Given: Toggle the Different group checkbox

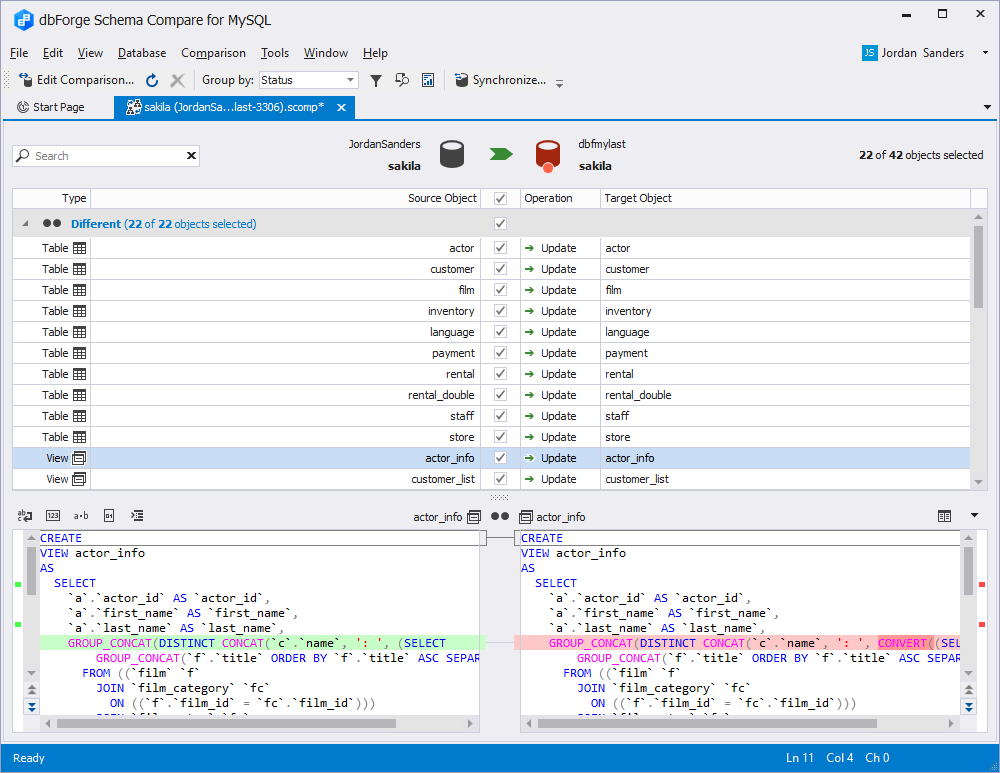Looking at the screenshot, I should pos(501,223).
